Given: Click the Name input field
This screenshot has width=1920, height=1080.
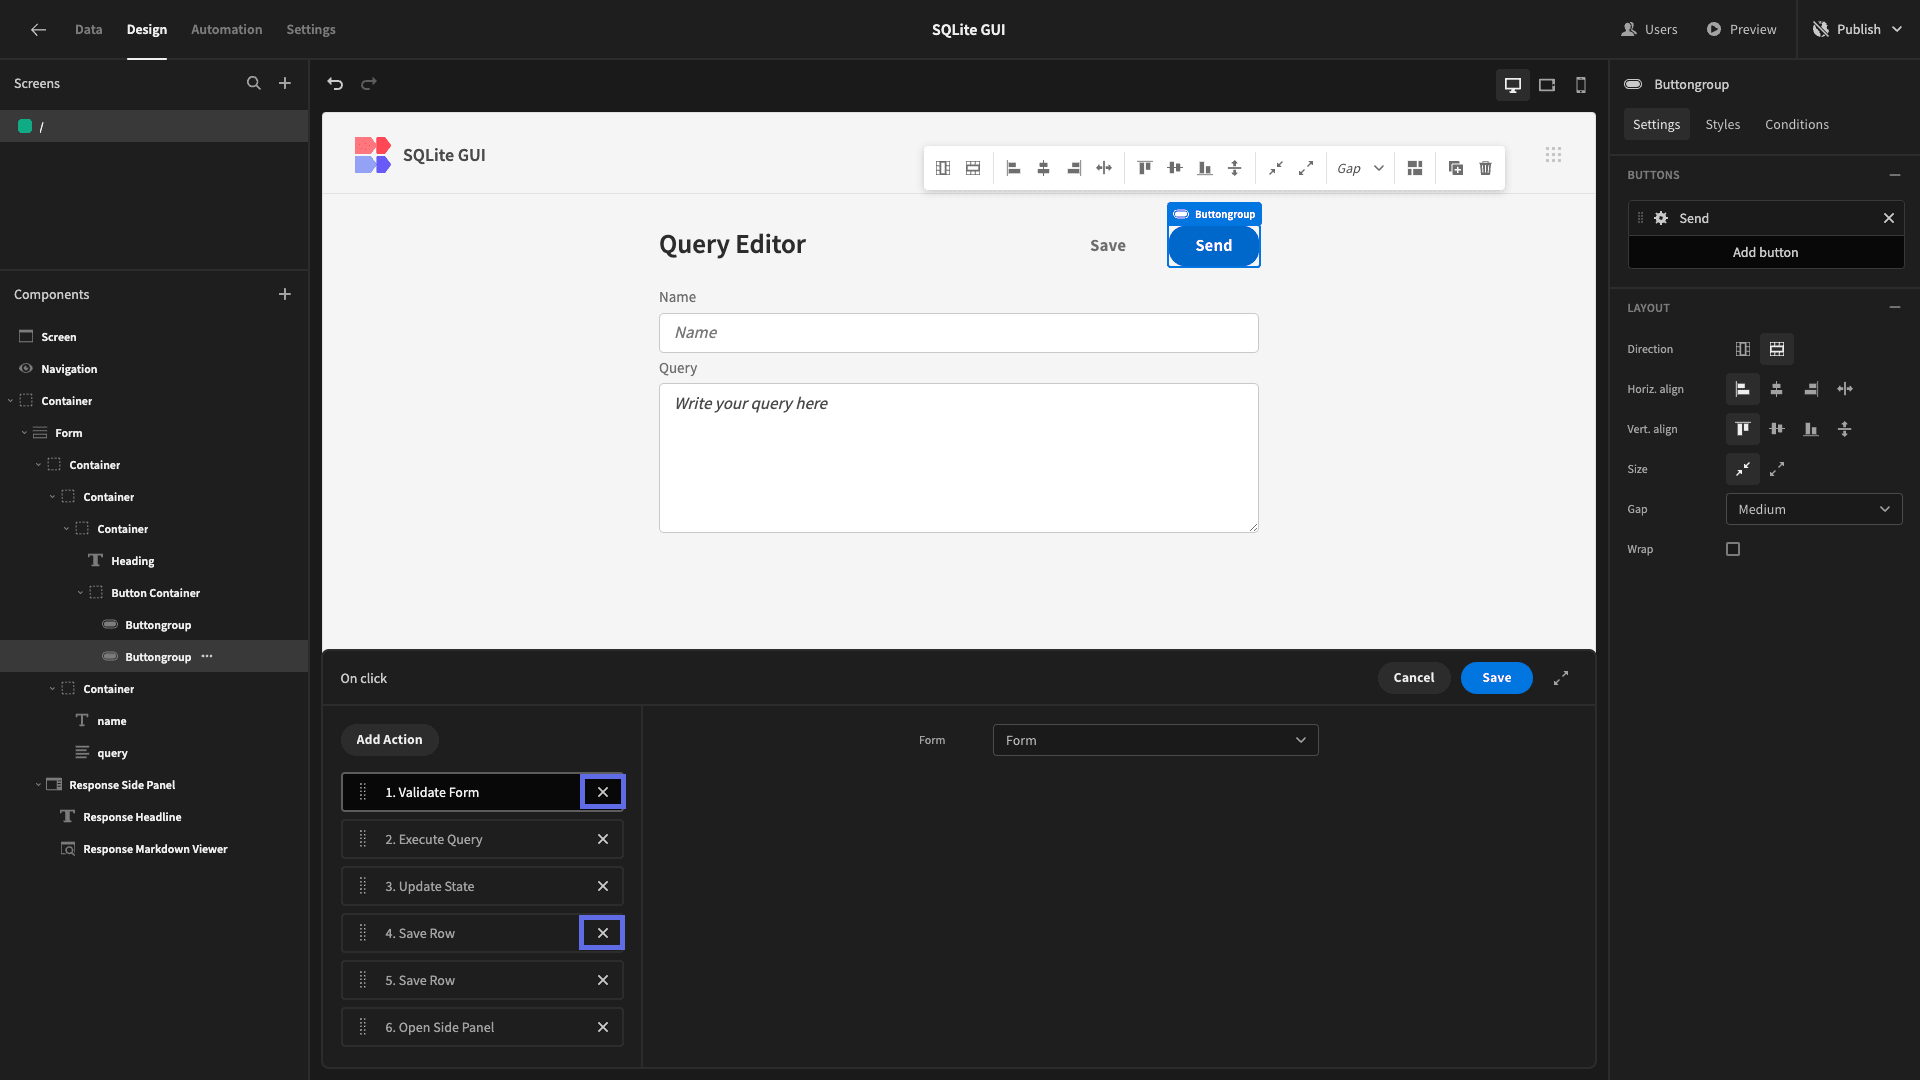Looking at the screenshot, I should [x=959, y=333].
